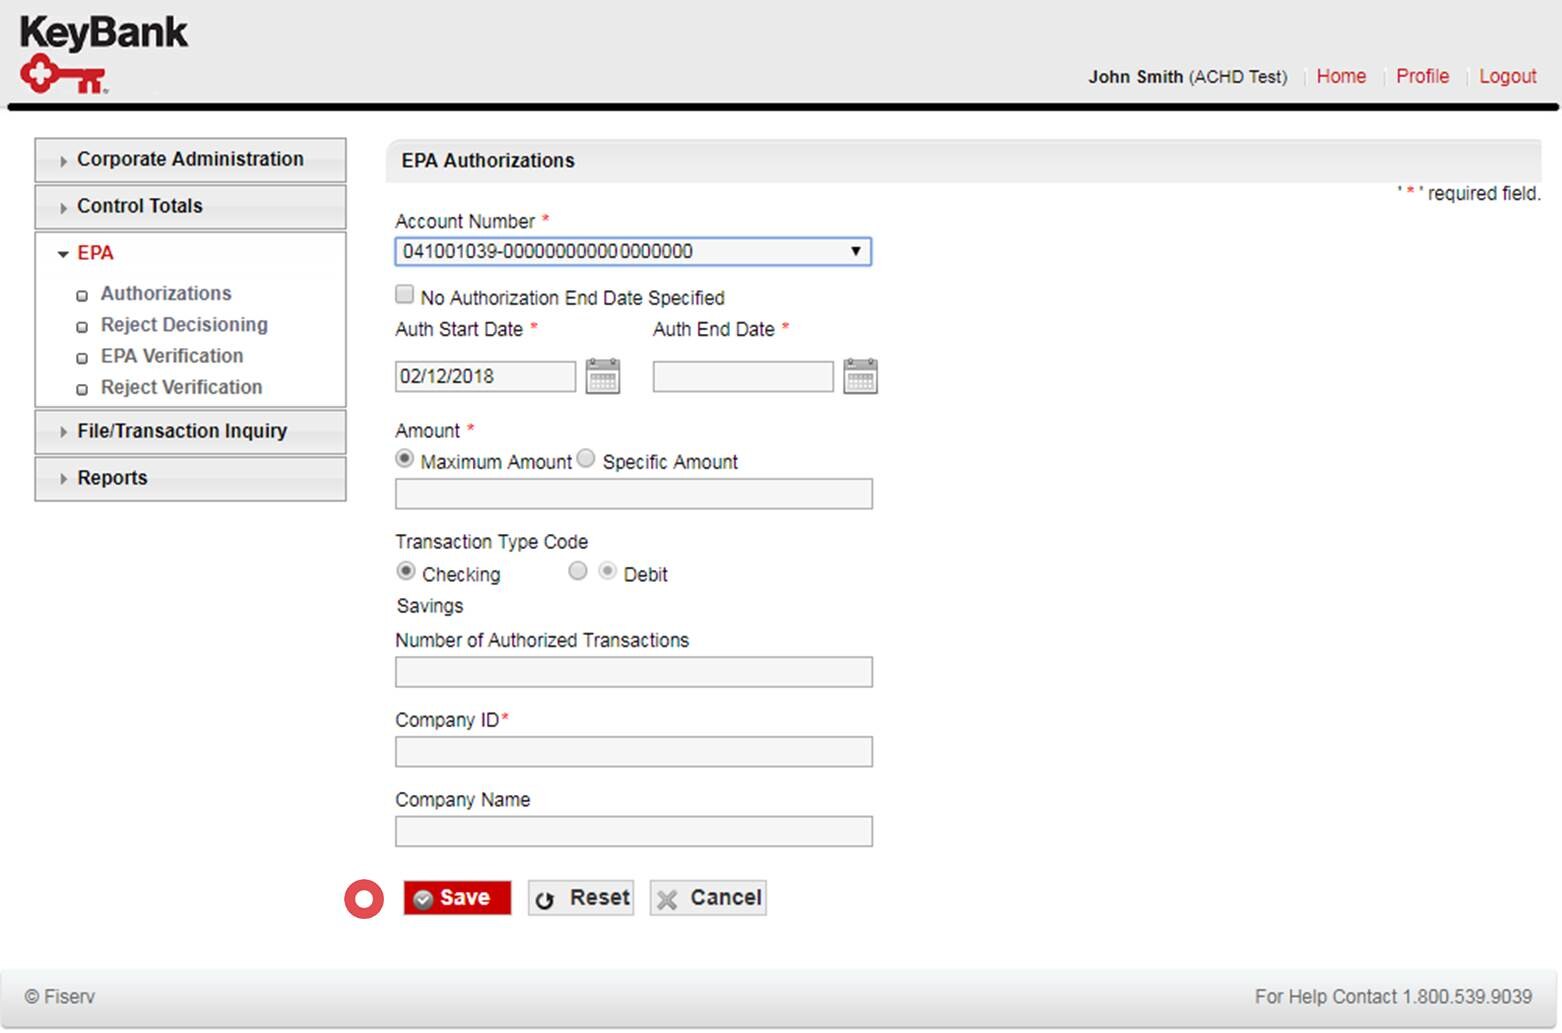Click the Cancel X icon

(667, 898)
